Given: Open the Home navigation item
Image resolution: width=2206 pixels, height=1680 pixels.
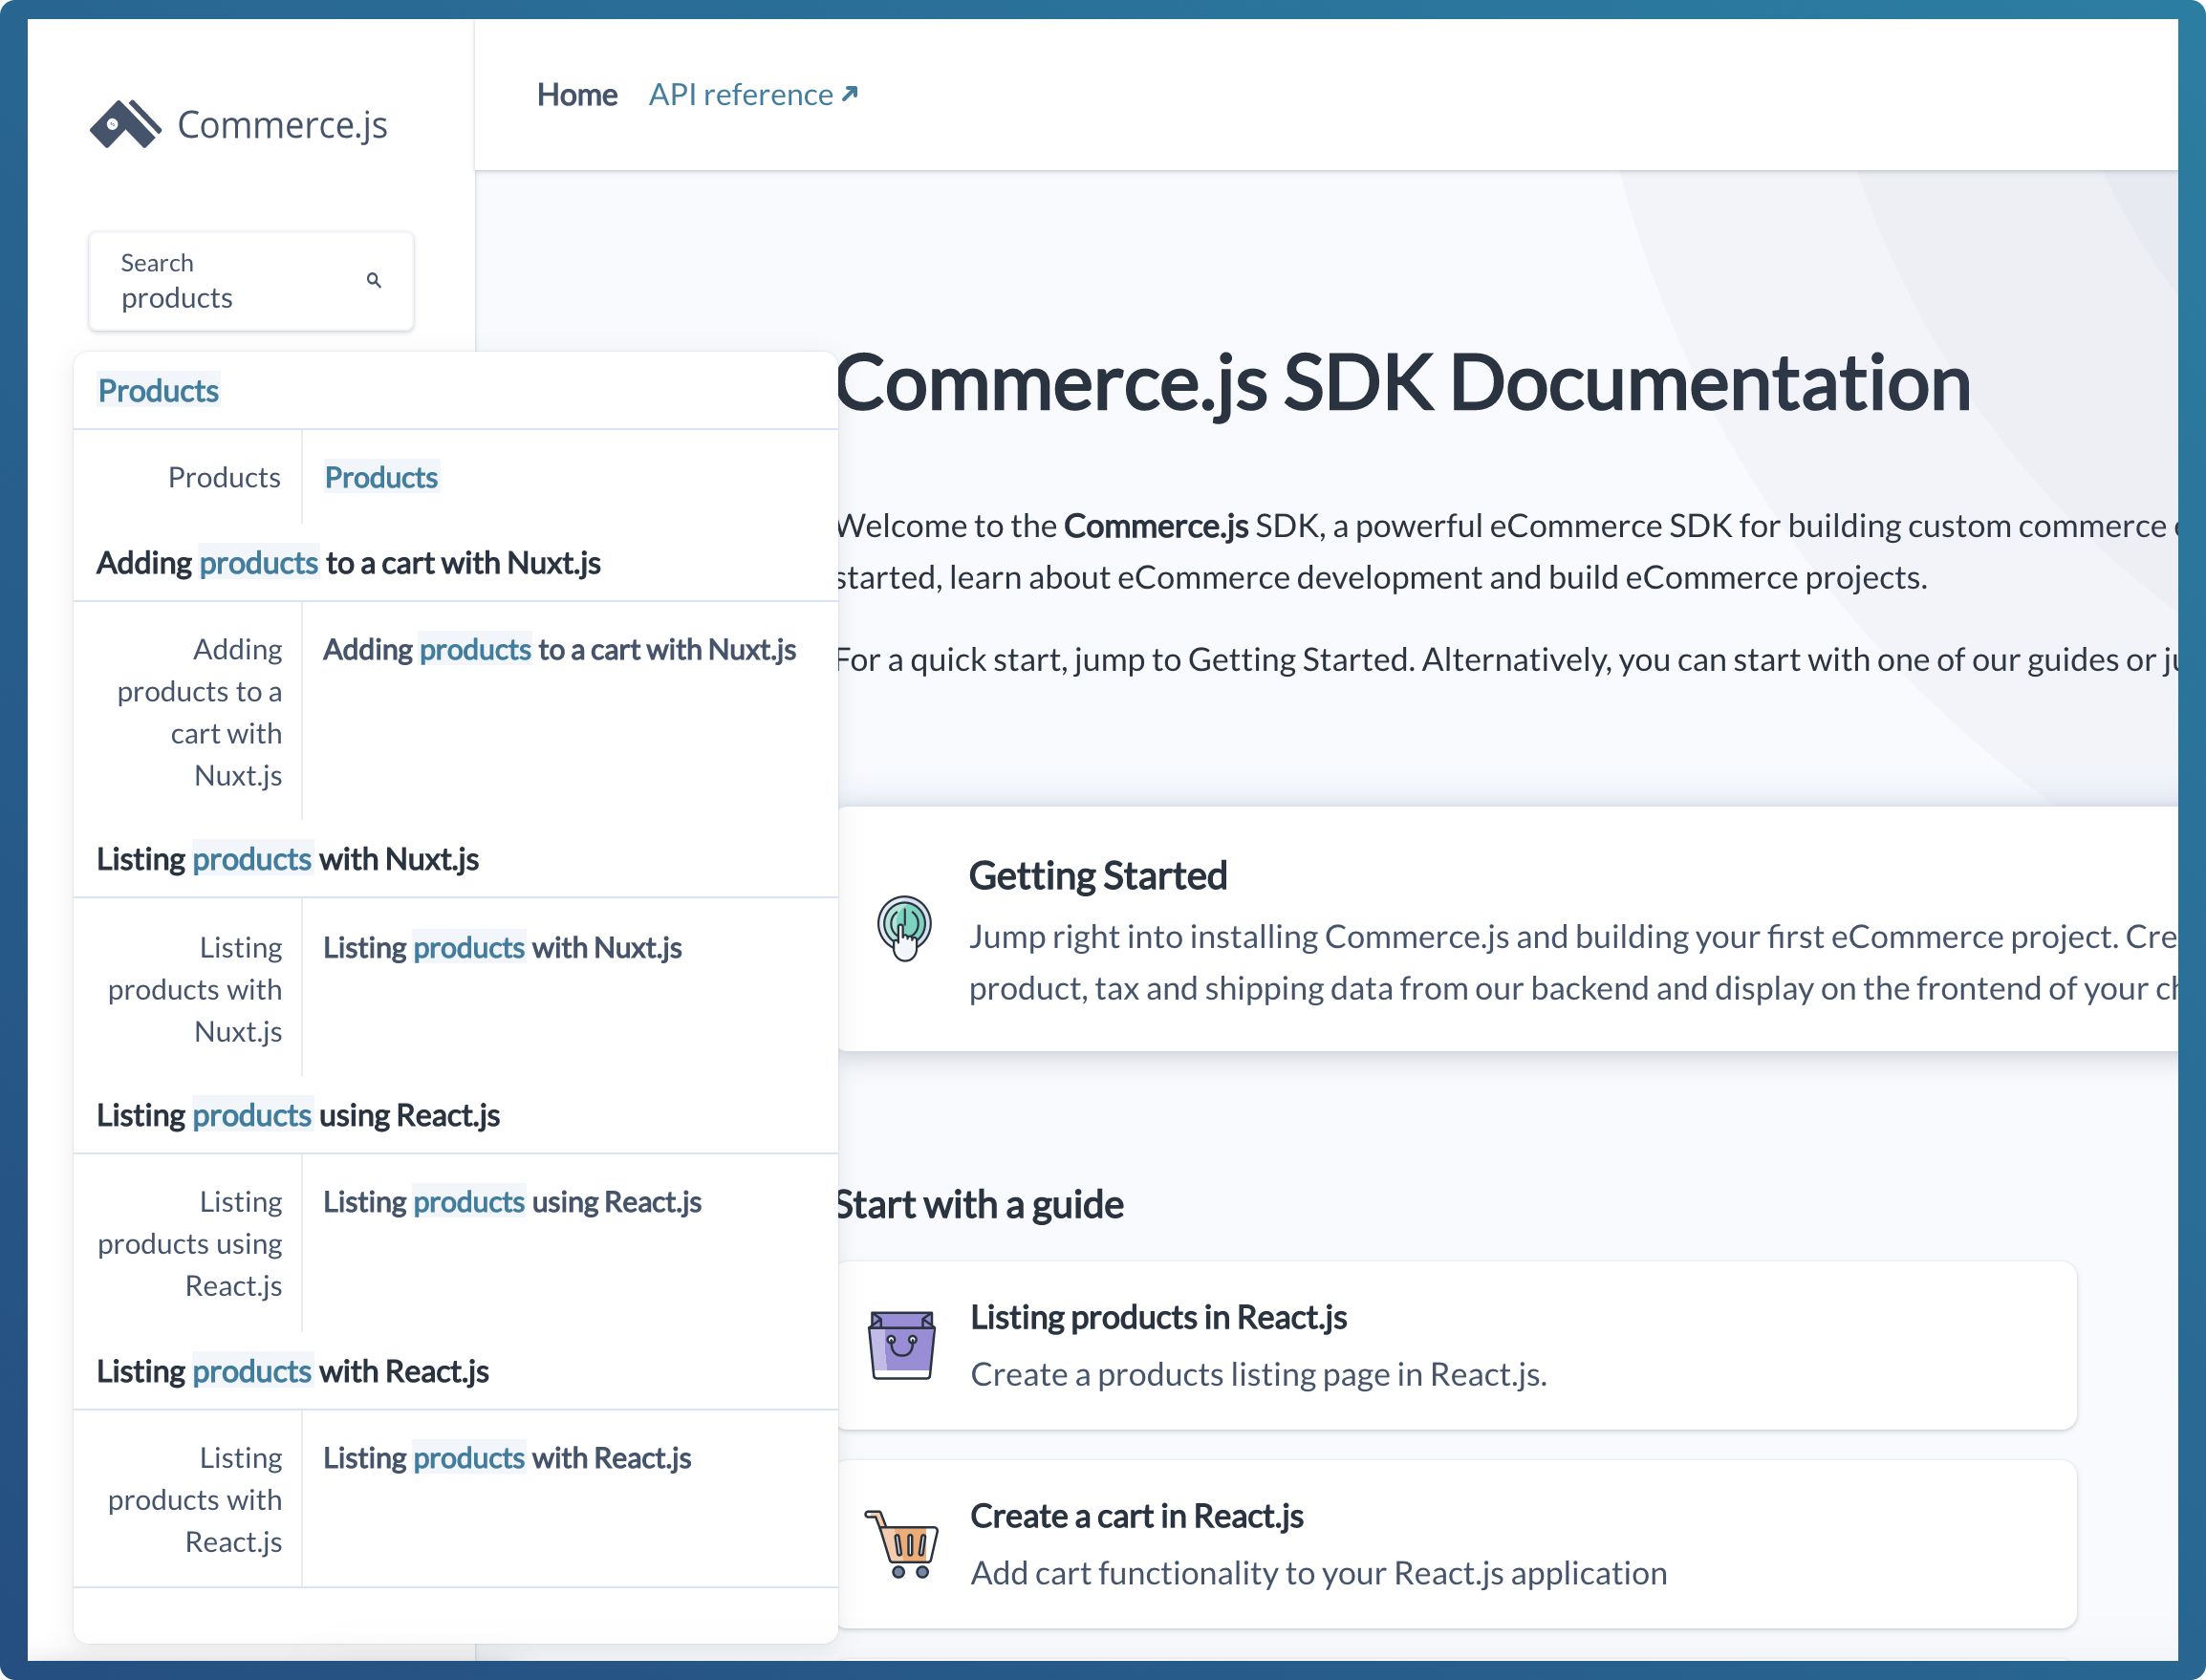Looking at the screenshot, I should (x=577, y=94).
